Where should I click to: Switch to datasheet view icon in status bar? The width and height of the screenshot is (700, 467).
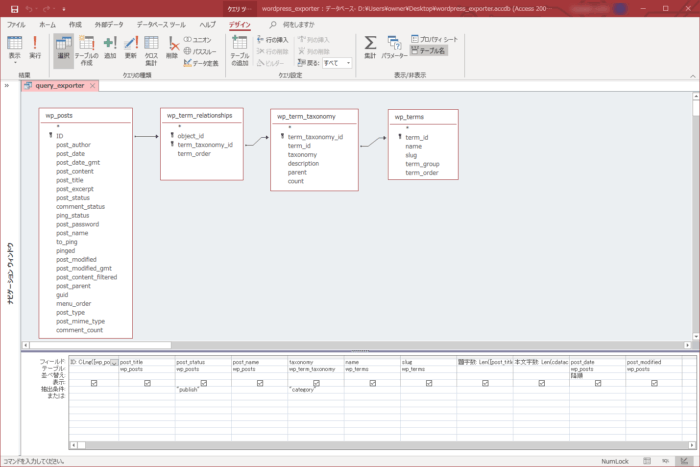tap(647, 461)
